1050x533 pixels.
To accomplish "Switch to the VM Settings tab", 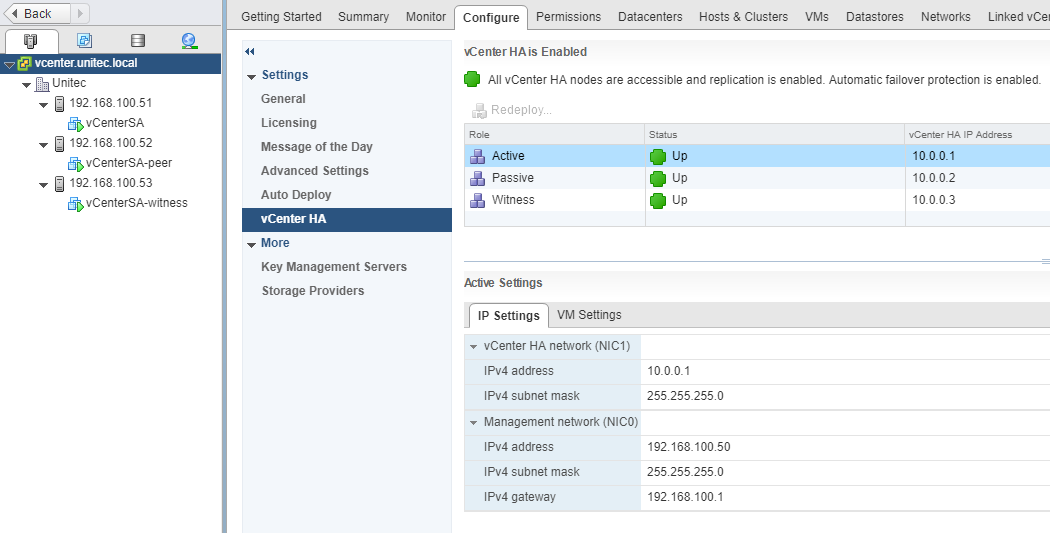I will (x=589, y=315).
